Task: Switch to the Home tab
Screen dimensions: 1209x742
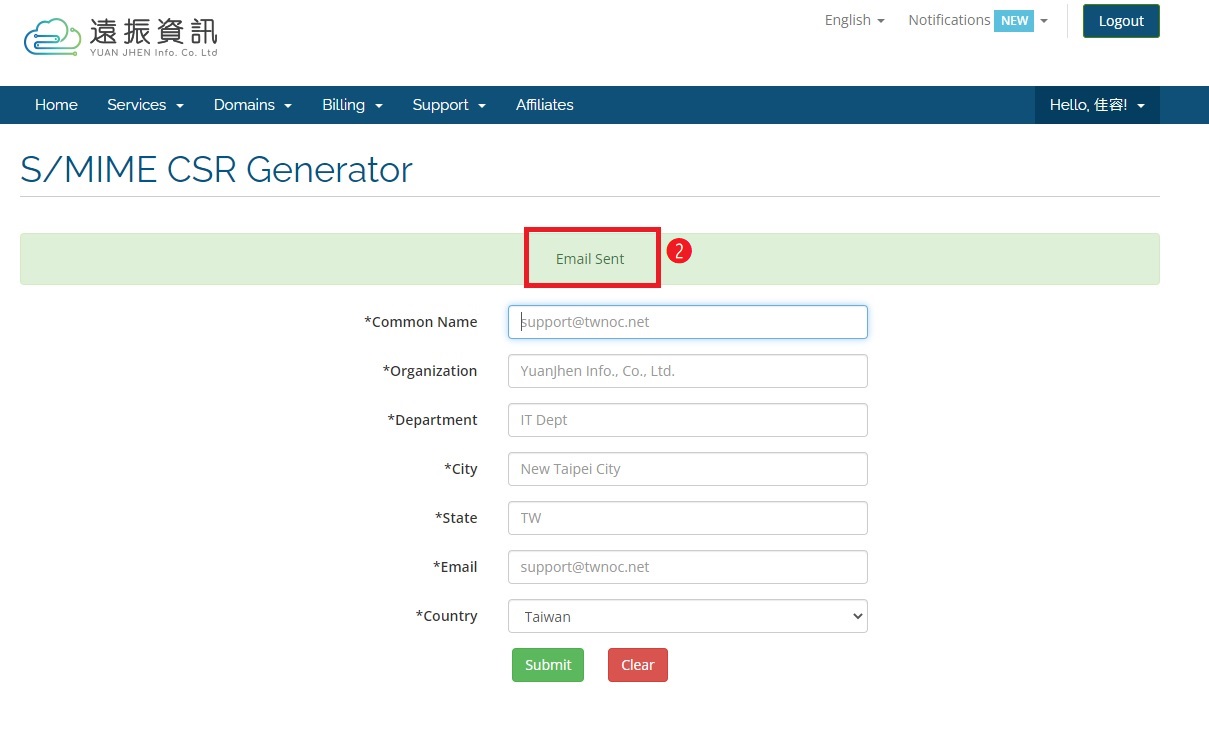Action: point(56,105)
